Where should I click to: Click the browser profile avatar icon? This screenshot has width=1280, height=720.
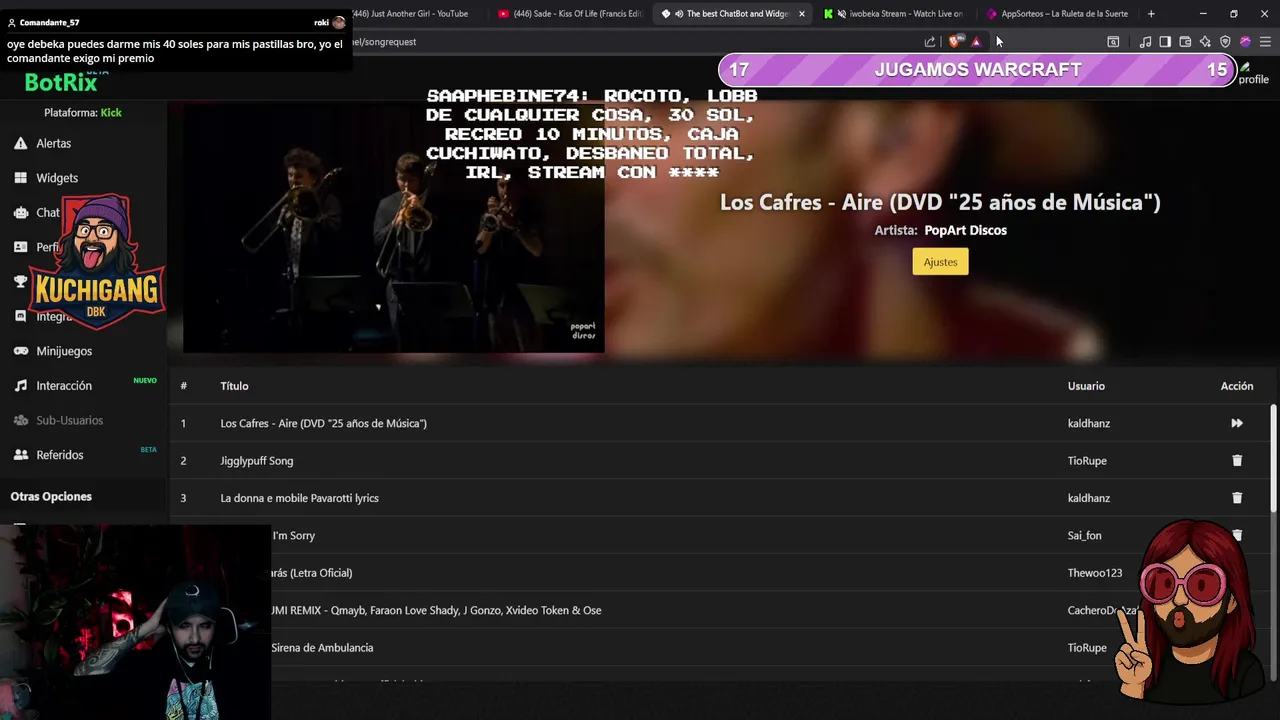(x=1245, y=42)
